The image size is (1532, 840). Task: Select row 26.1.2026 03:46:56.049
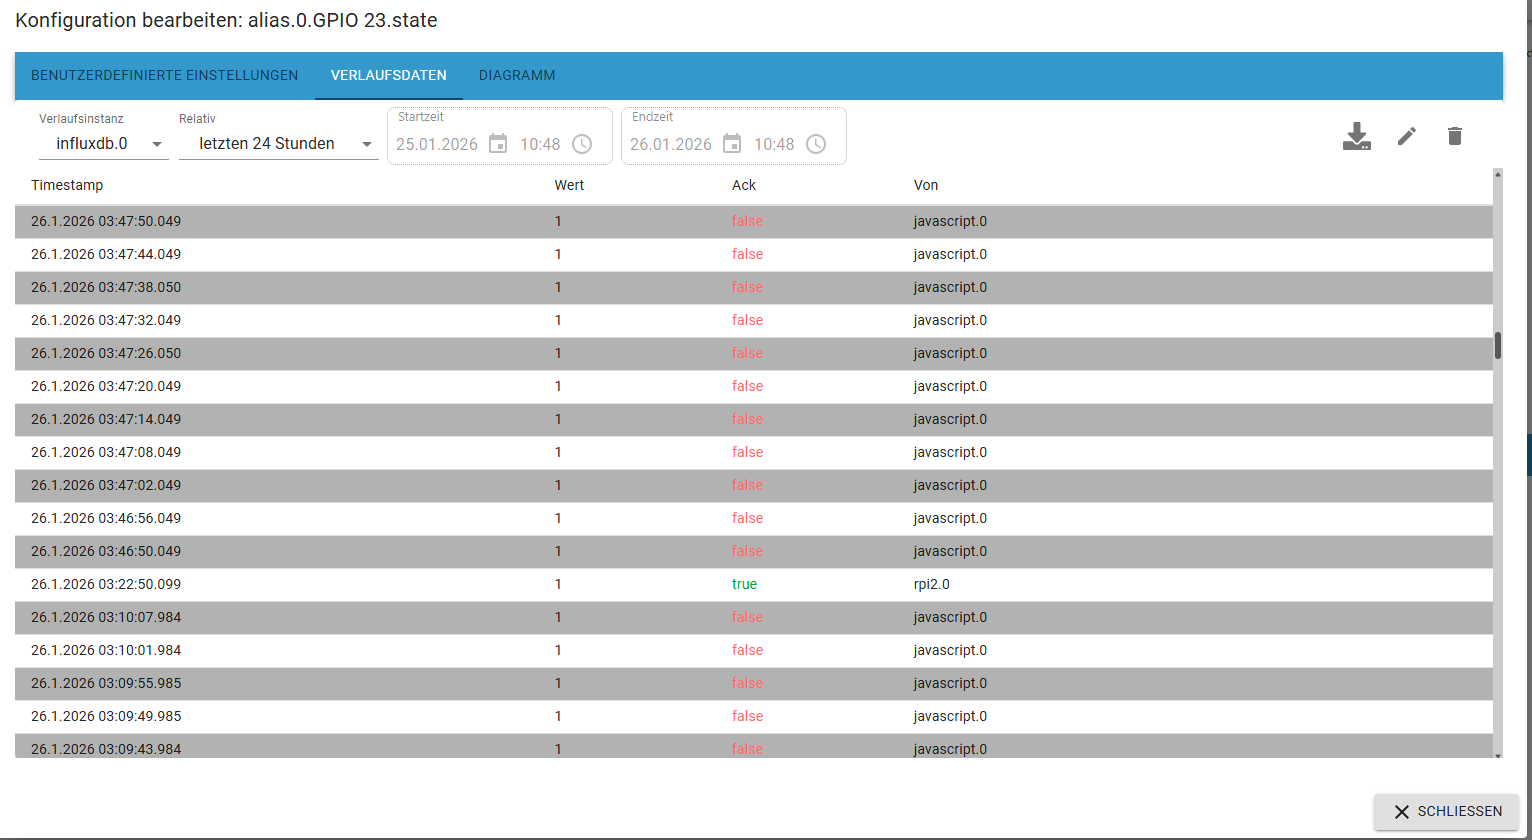754,518
